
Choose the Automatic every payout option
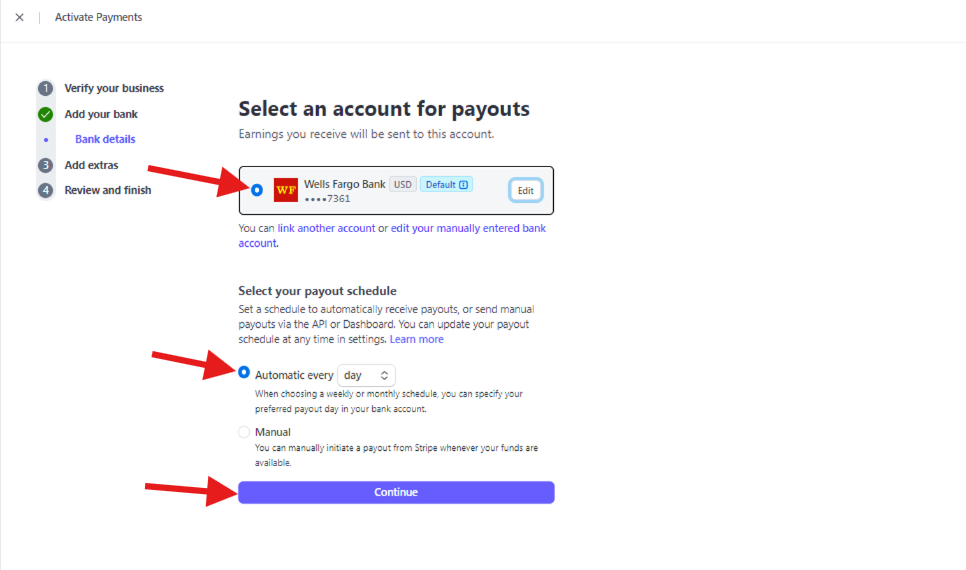[x=244, y=372]
